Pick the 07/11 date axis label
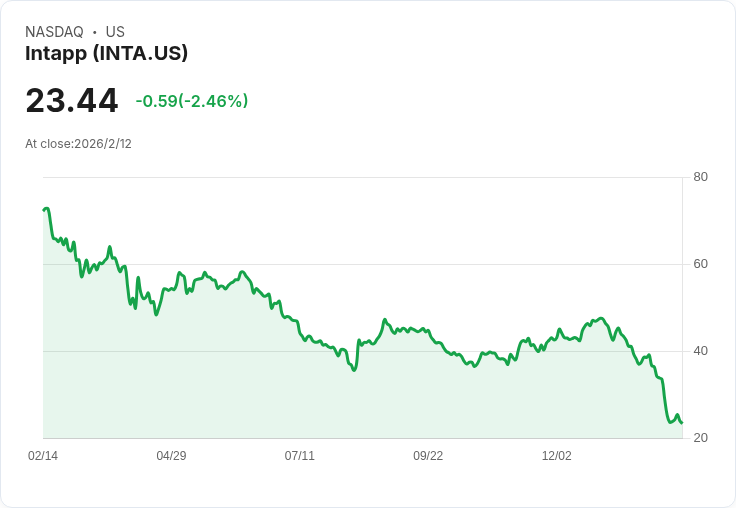This screenshot has height=508, width=736. pos(299,456)
